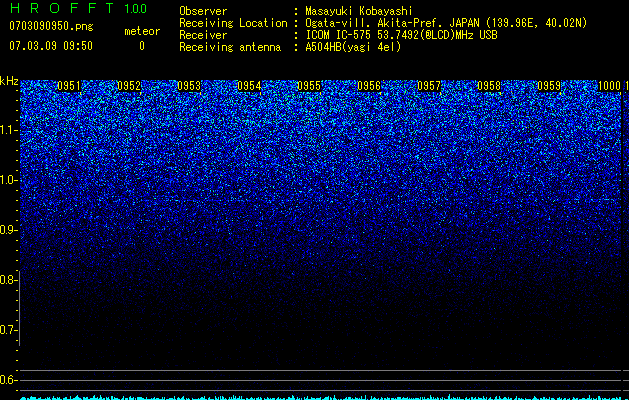The width and height of the screenshot is (629, 400).
Task: Click the 0.8 kHz frequency label
Action: 9,280
